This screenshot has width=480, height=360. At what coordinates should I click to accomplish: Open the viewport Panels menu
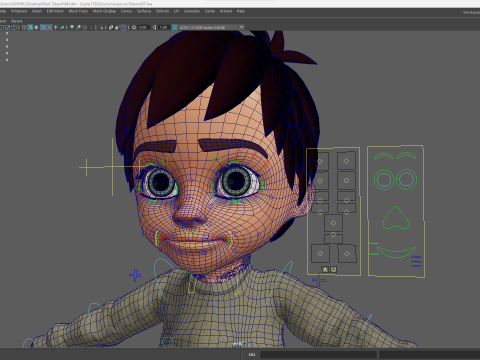(17, 21)
